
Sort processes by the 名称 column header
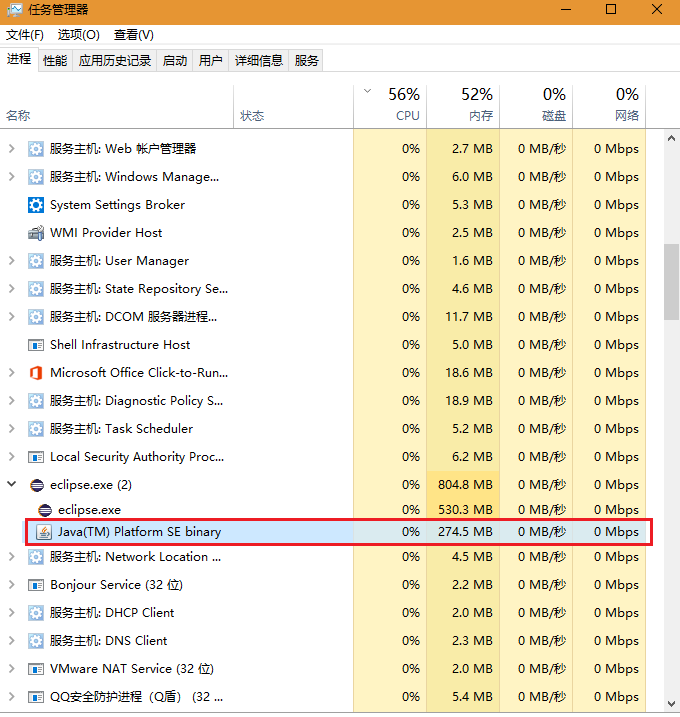tap(117, 106)
